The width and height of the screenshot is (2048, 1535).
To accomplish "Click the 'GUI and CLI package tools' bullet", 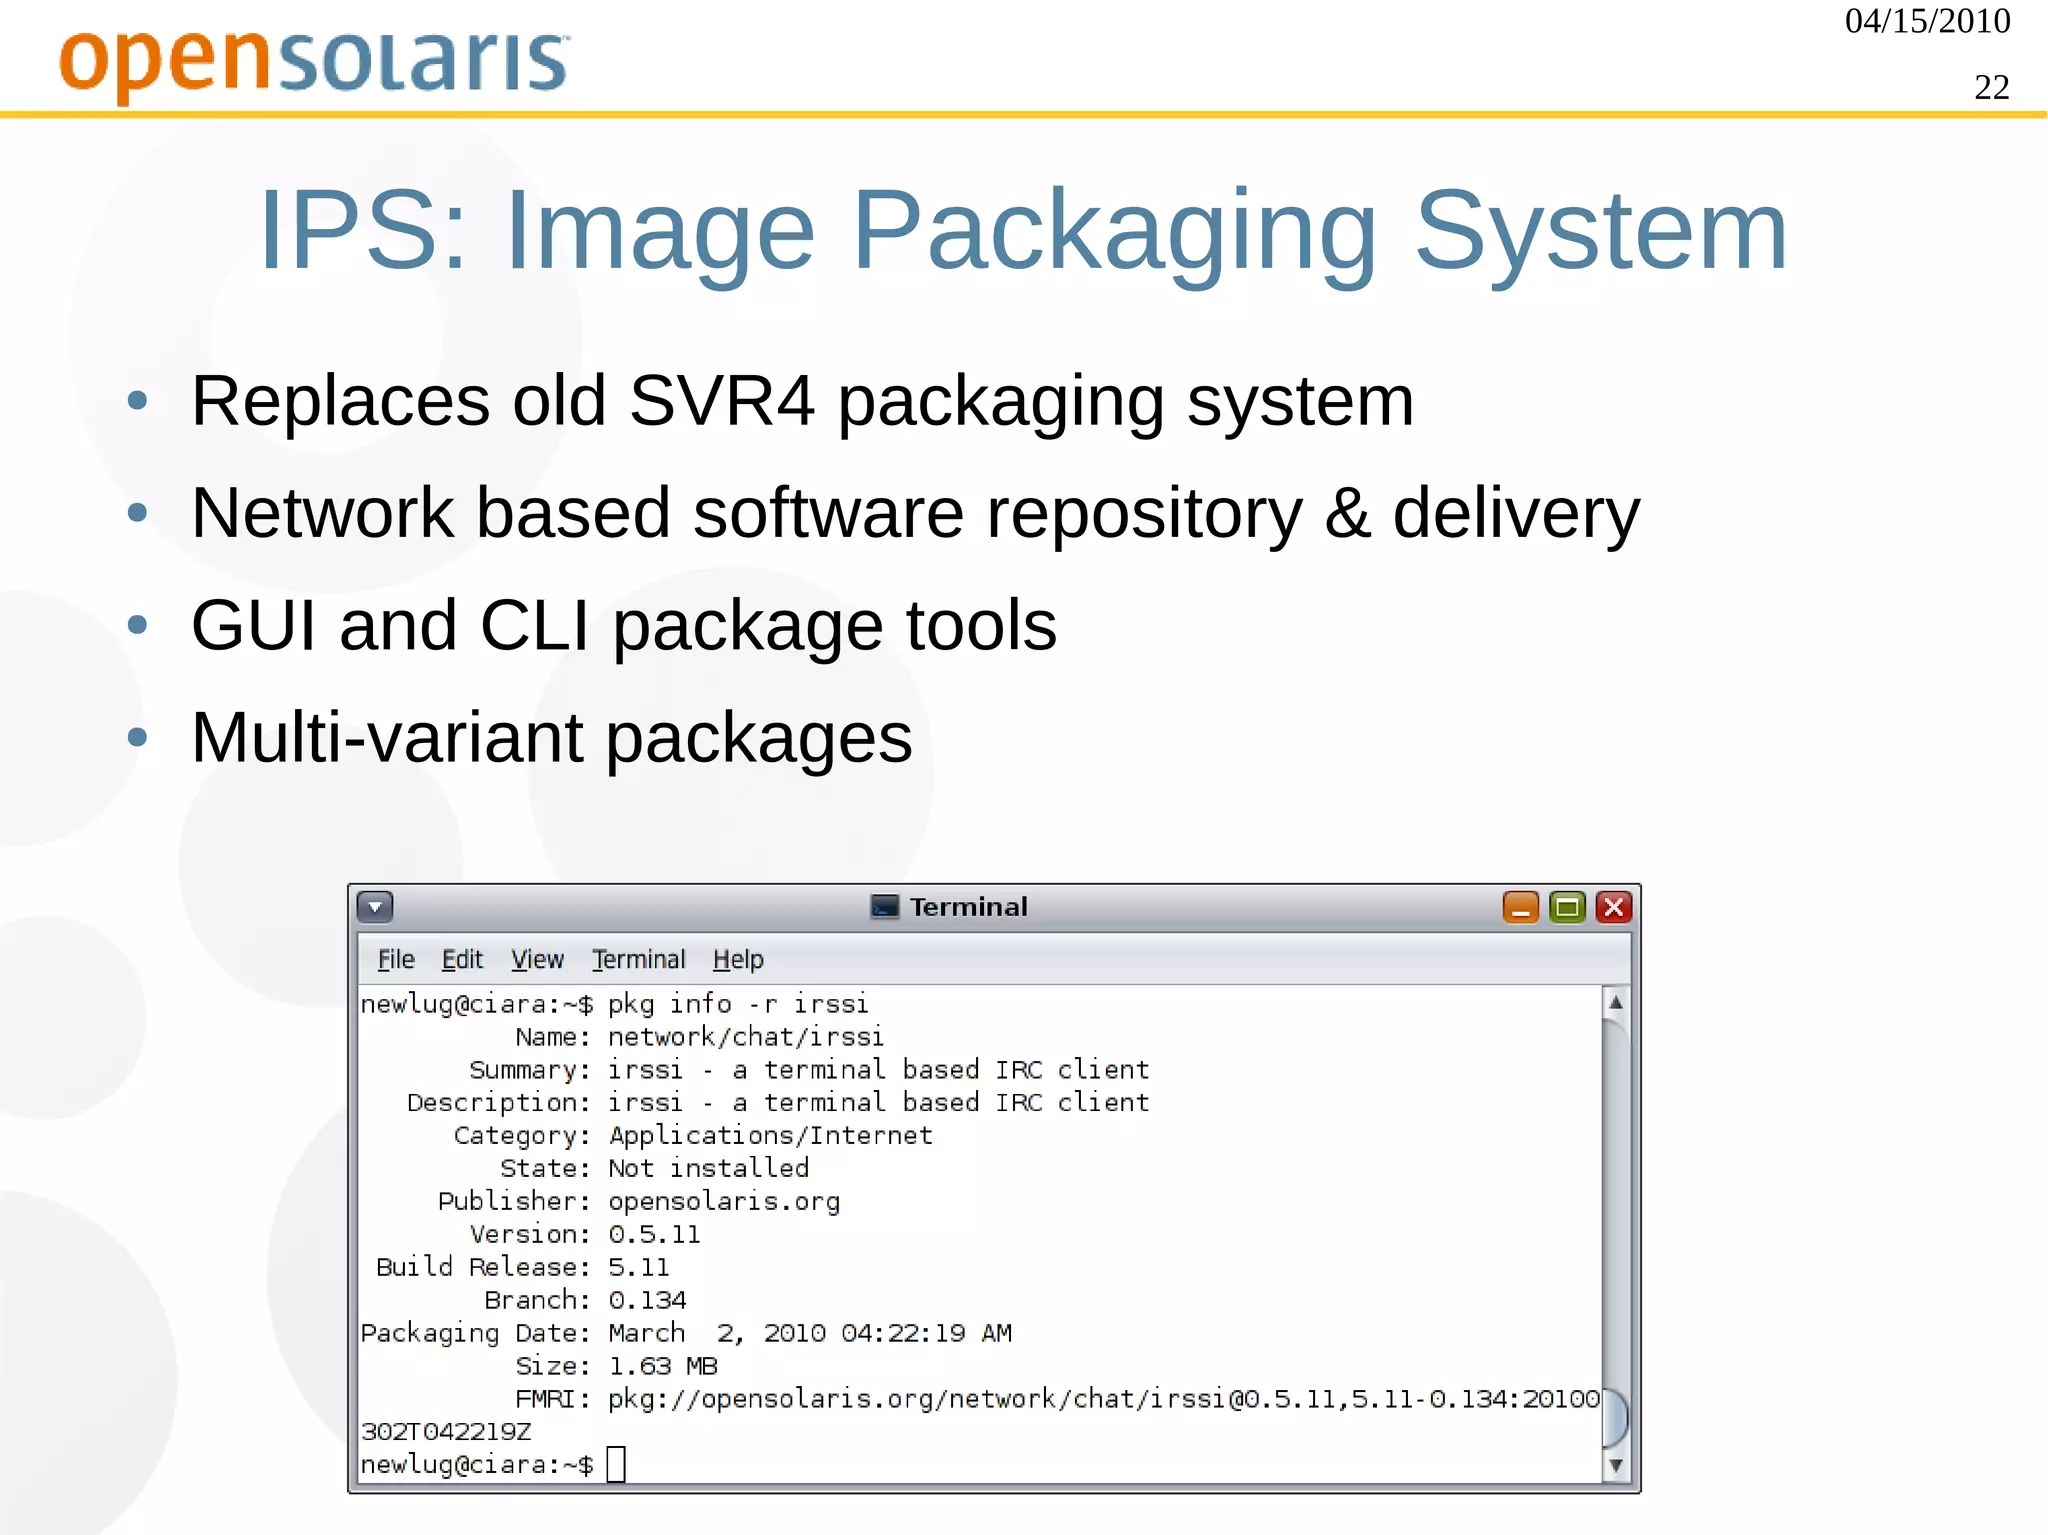I will point(624,626).
